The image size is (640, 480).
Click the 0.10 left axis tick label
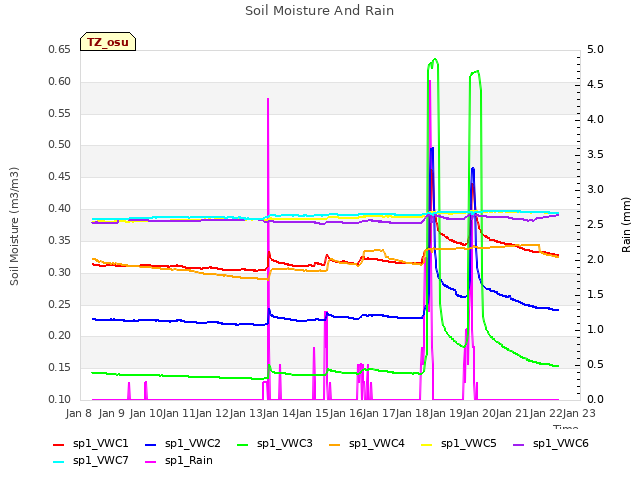coord(60,399)
